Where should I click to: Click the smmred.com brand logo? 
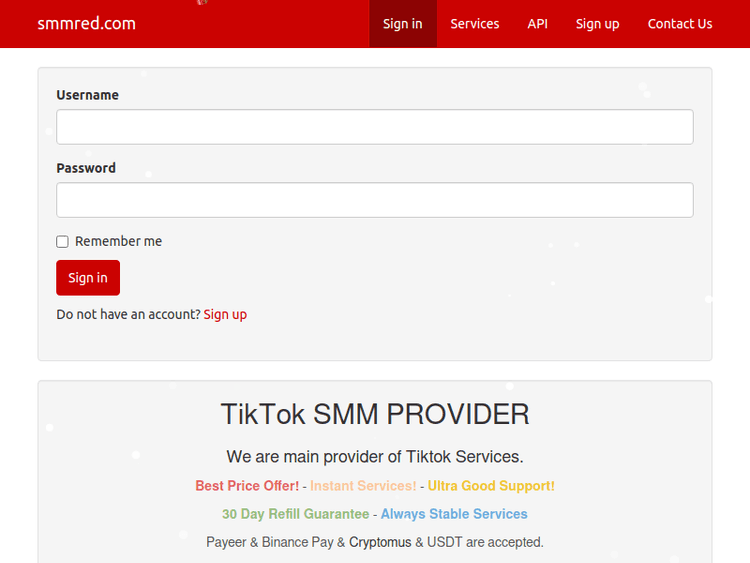[86, 23]
